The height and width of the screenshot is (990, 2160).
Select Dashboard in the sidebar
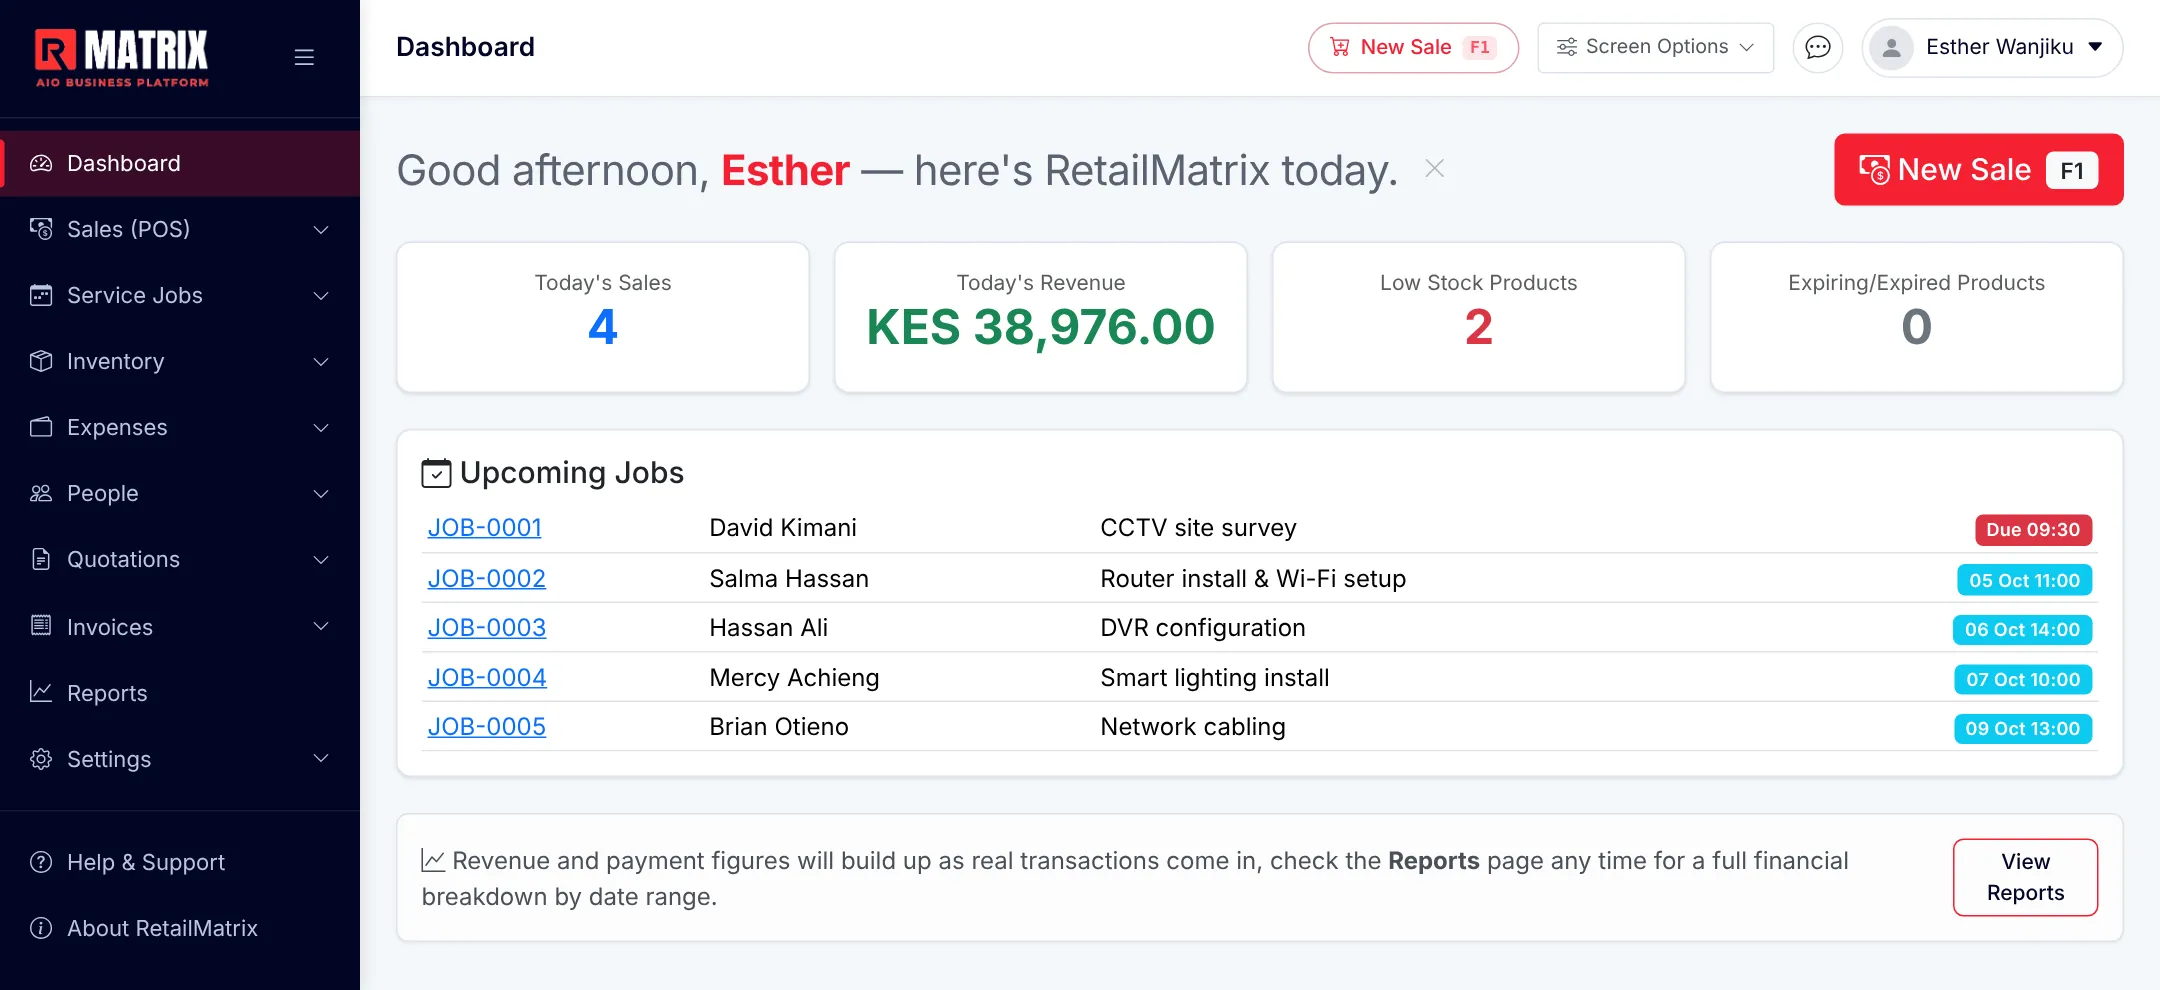pos(180,163)
